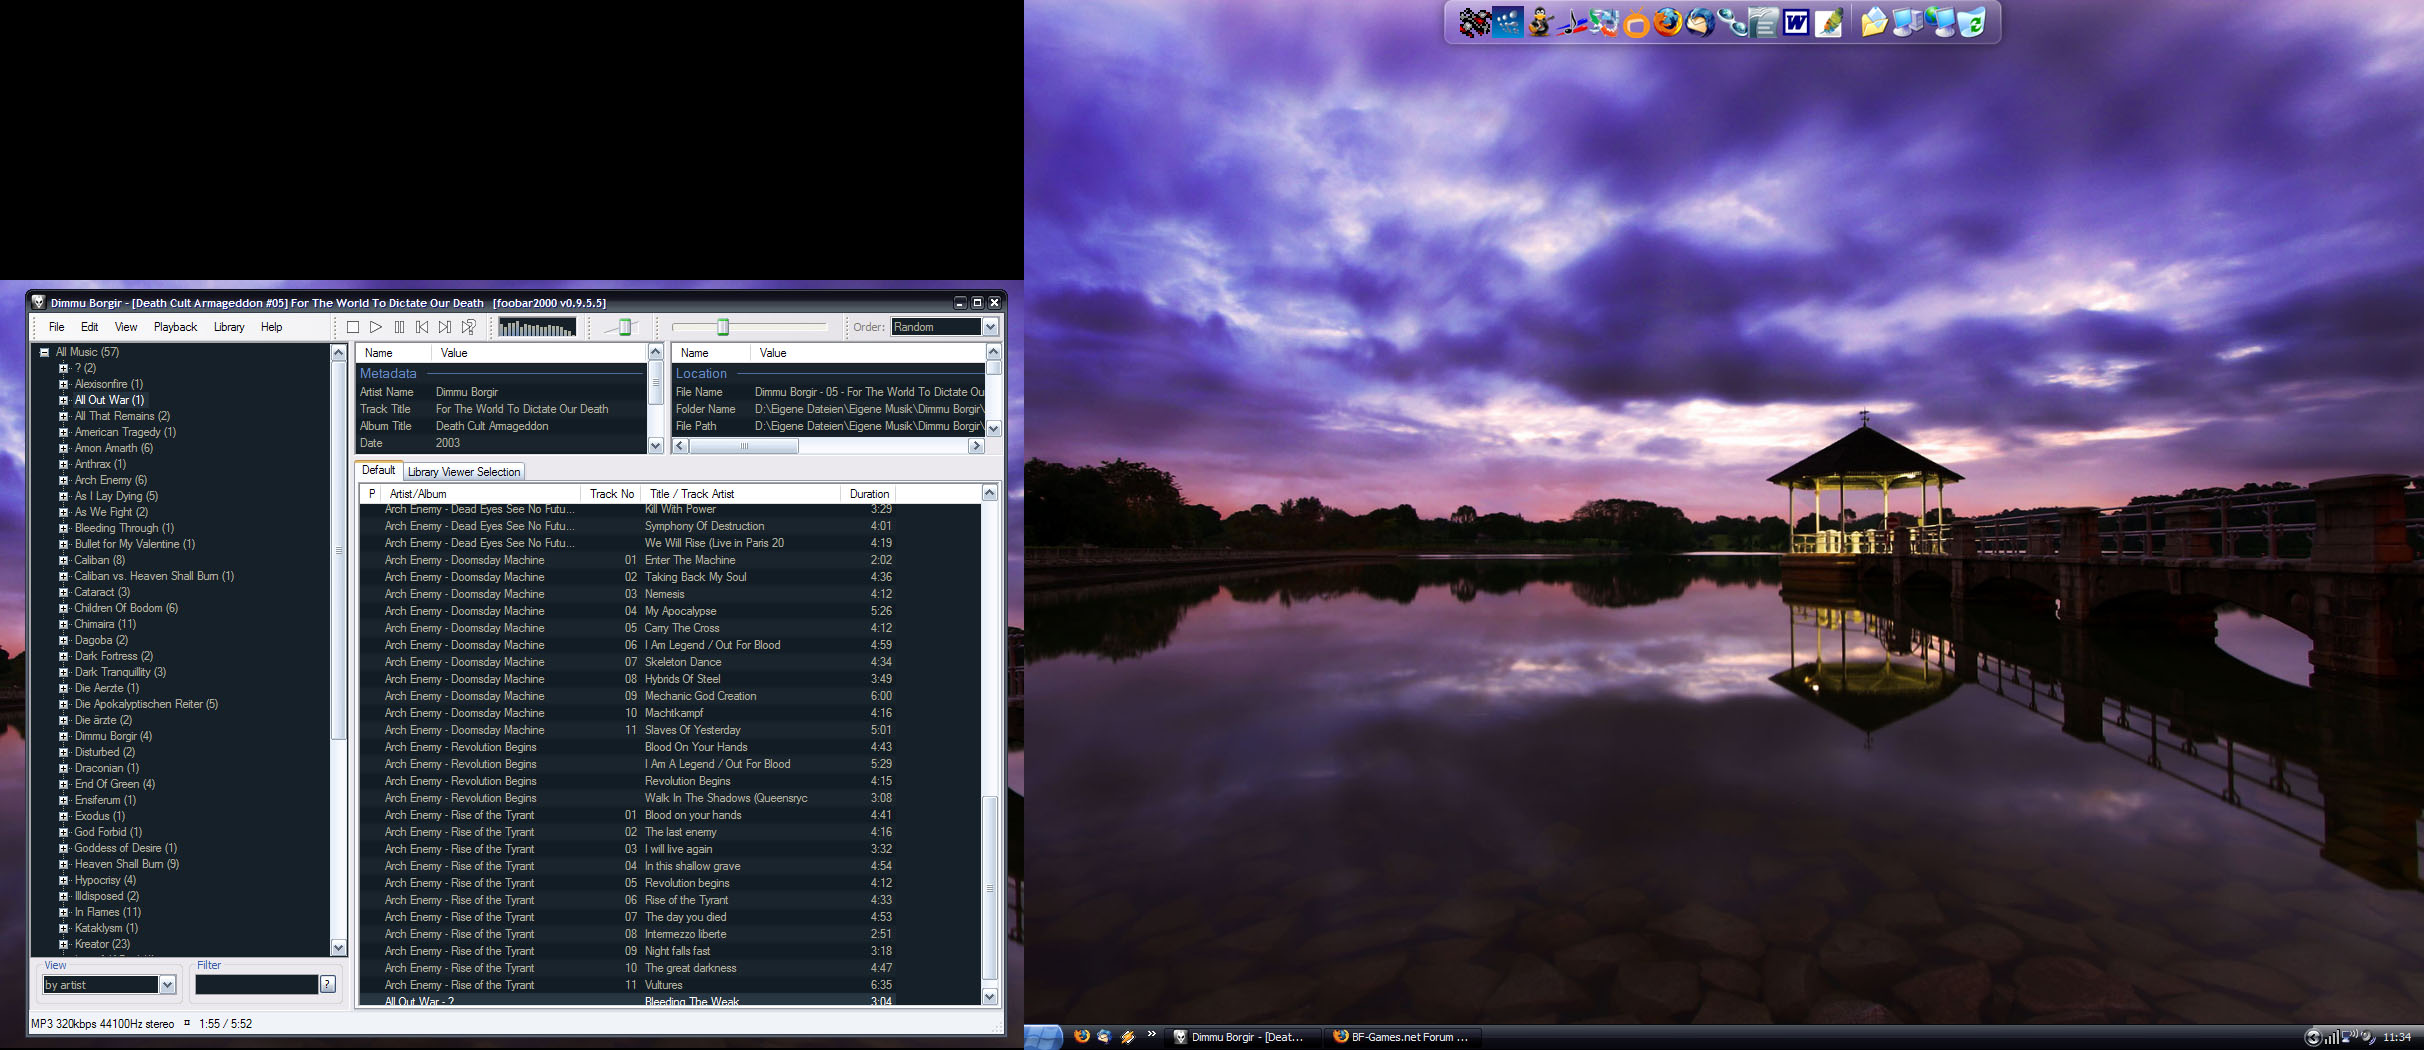2424x1050 pixels.
Task: Skip to the next track
Action: (445, 327)
